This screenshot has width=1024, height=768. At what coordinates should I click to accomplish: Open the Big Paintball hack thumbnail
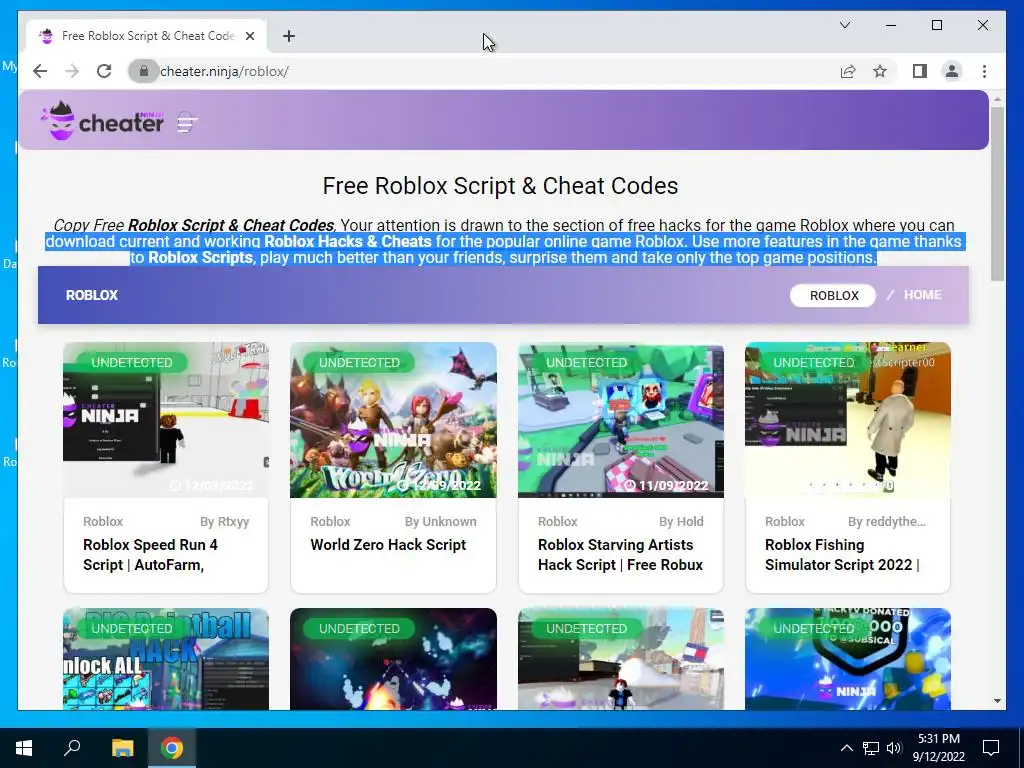166,659
